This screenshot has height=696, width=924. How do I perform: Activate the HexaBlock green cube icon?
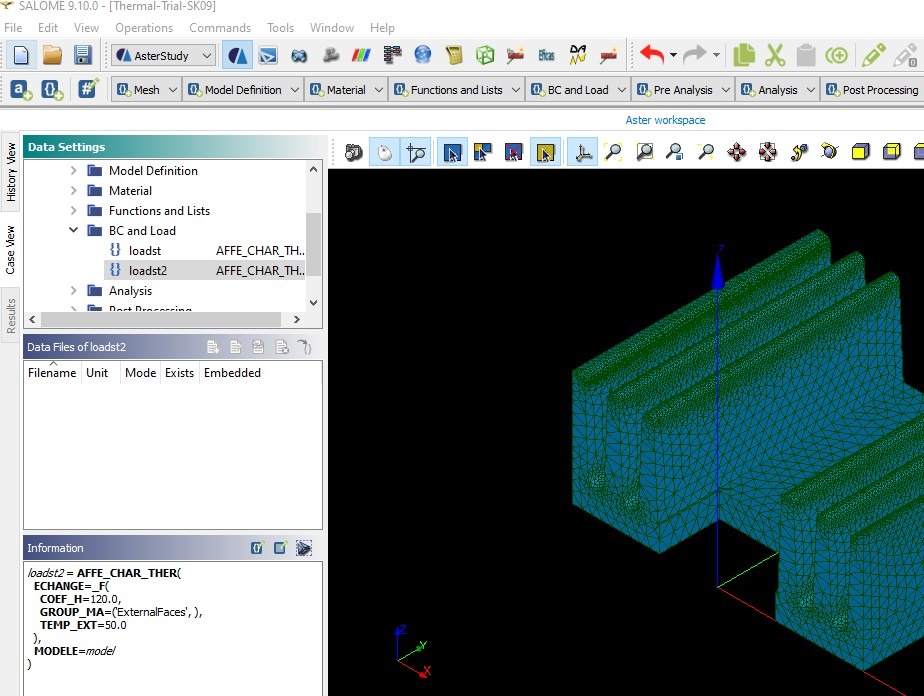tap(484, 55)
